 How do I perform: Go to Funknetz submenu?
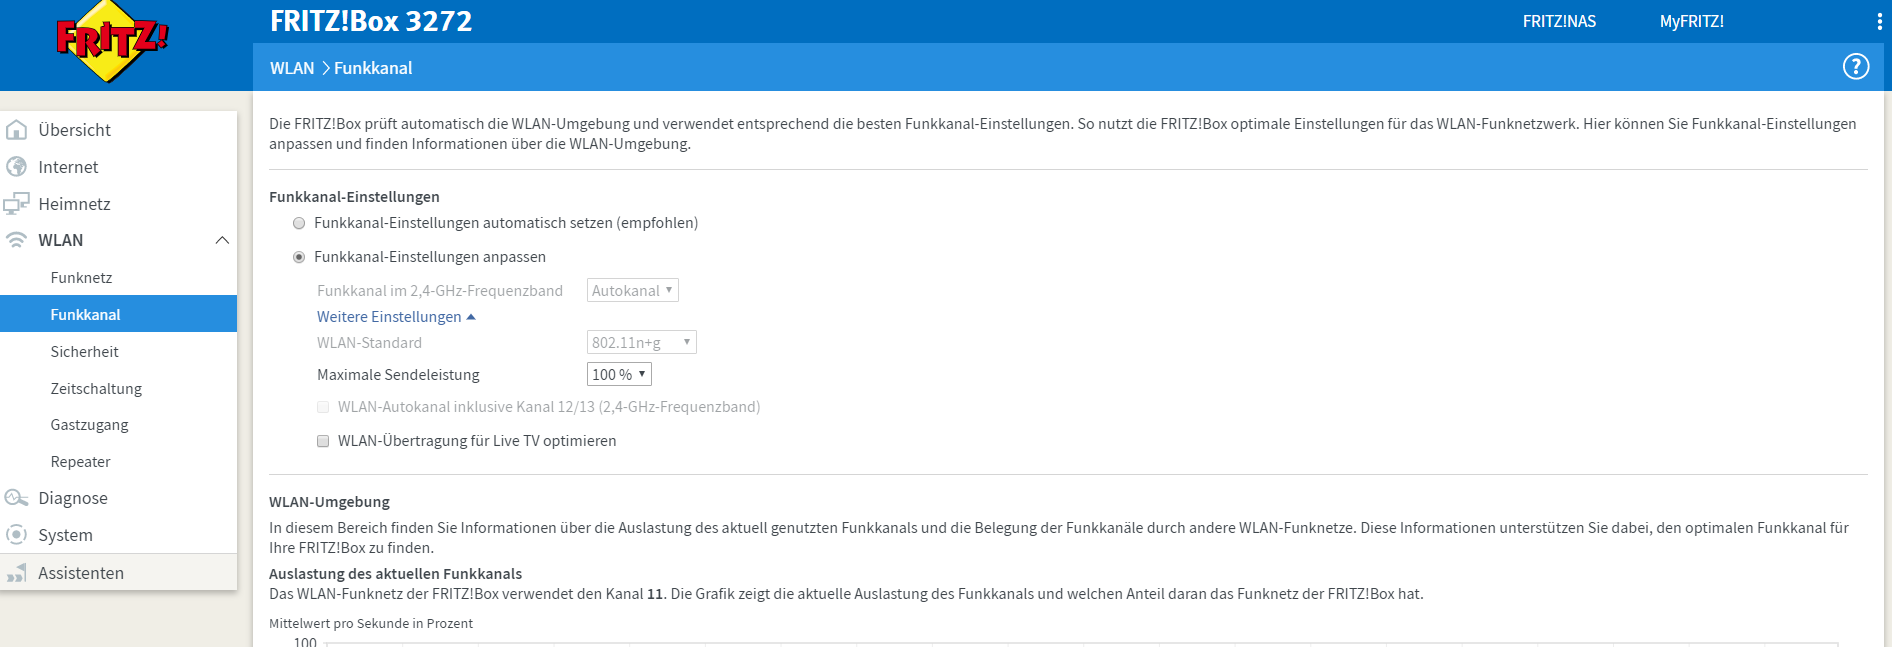pyautogui.click(x=81, y=278)
